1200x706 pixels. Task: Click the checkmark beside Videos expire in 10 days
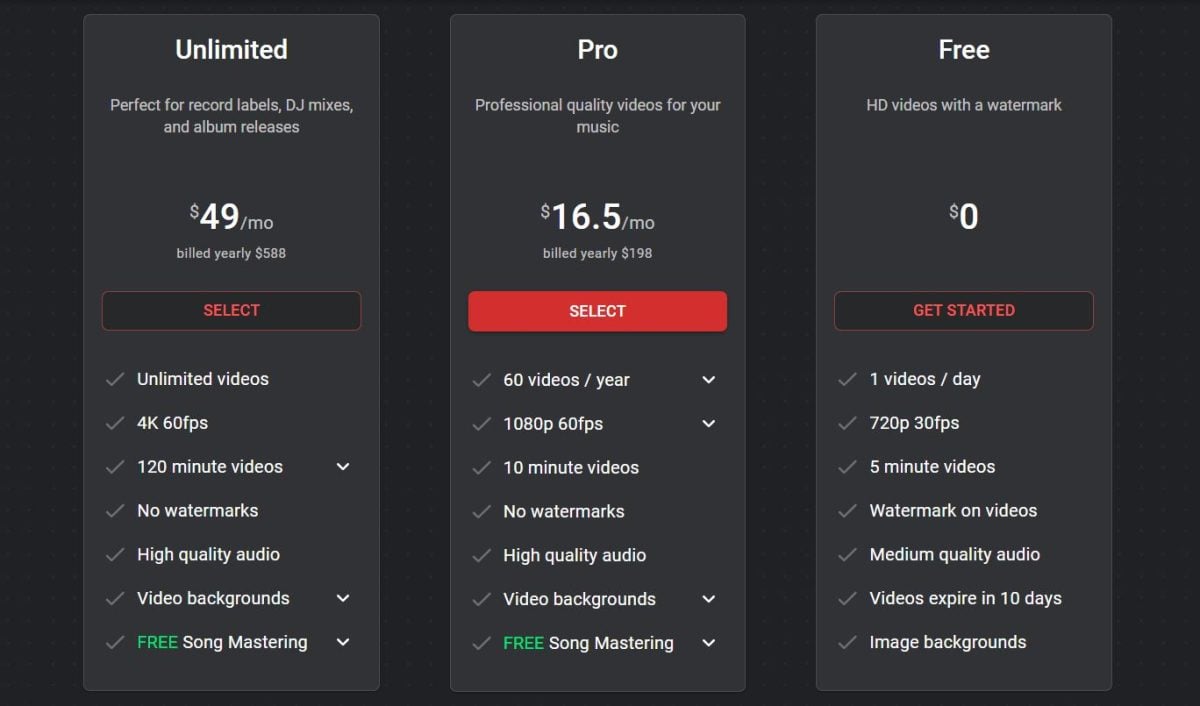pyautogui.click(x=848, y=598)
